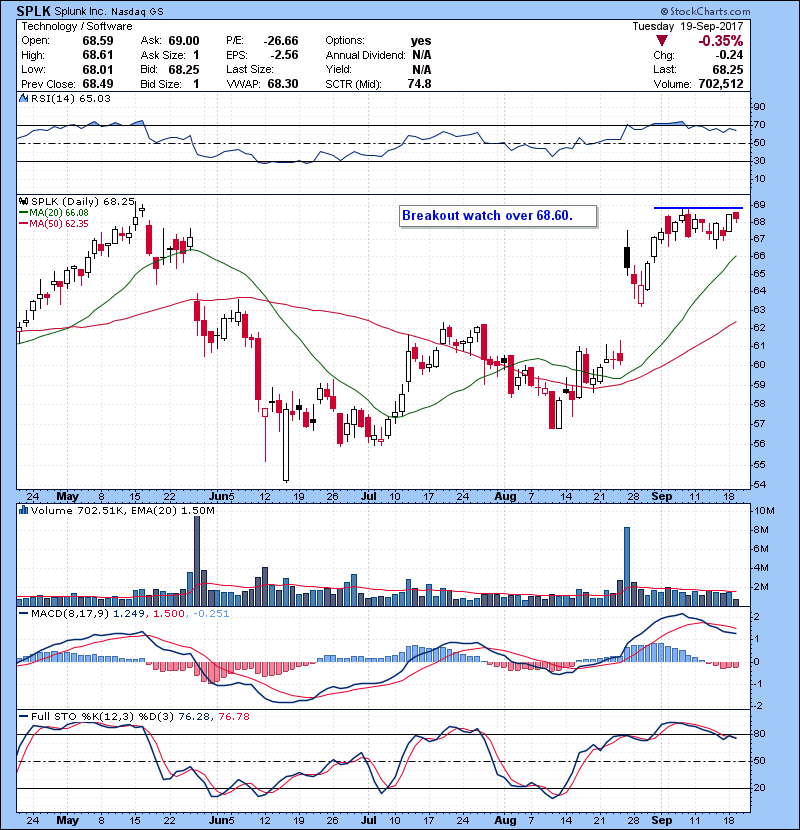800x830 pixels.
Task: Click the MACD(8,17,9) label
Action: (x=70, y=614)
